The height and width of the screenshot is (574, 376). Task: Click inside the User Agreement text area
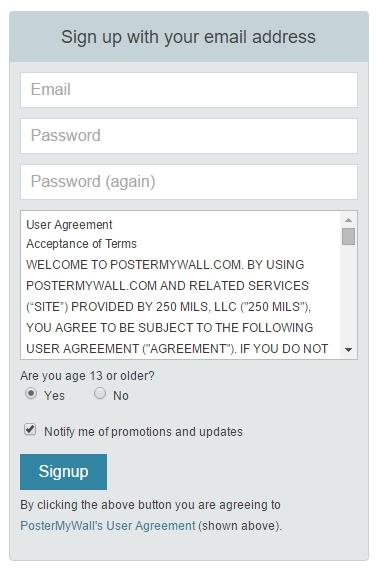tap(181, 285)
